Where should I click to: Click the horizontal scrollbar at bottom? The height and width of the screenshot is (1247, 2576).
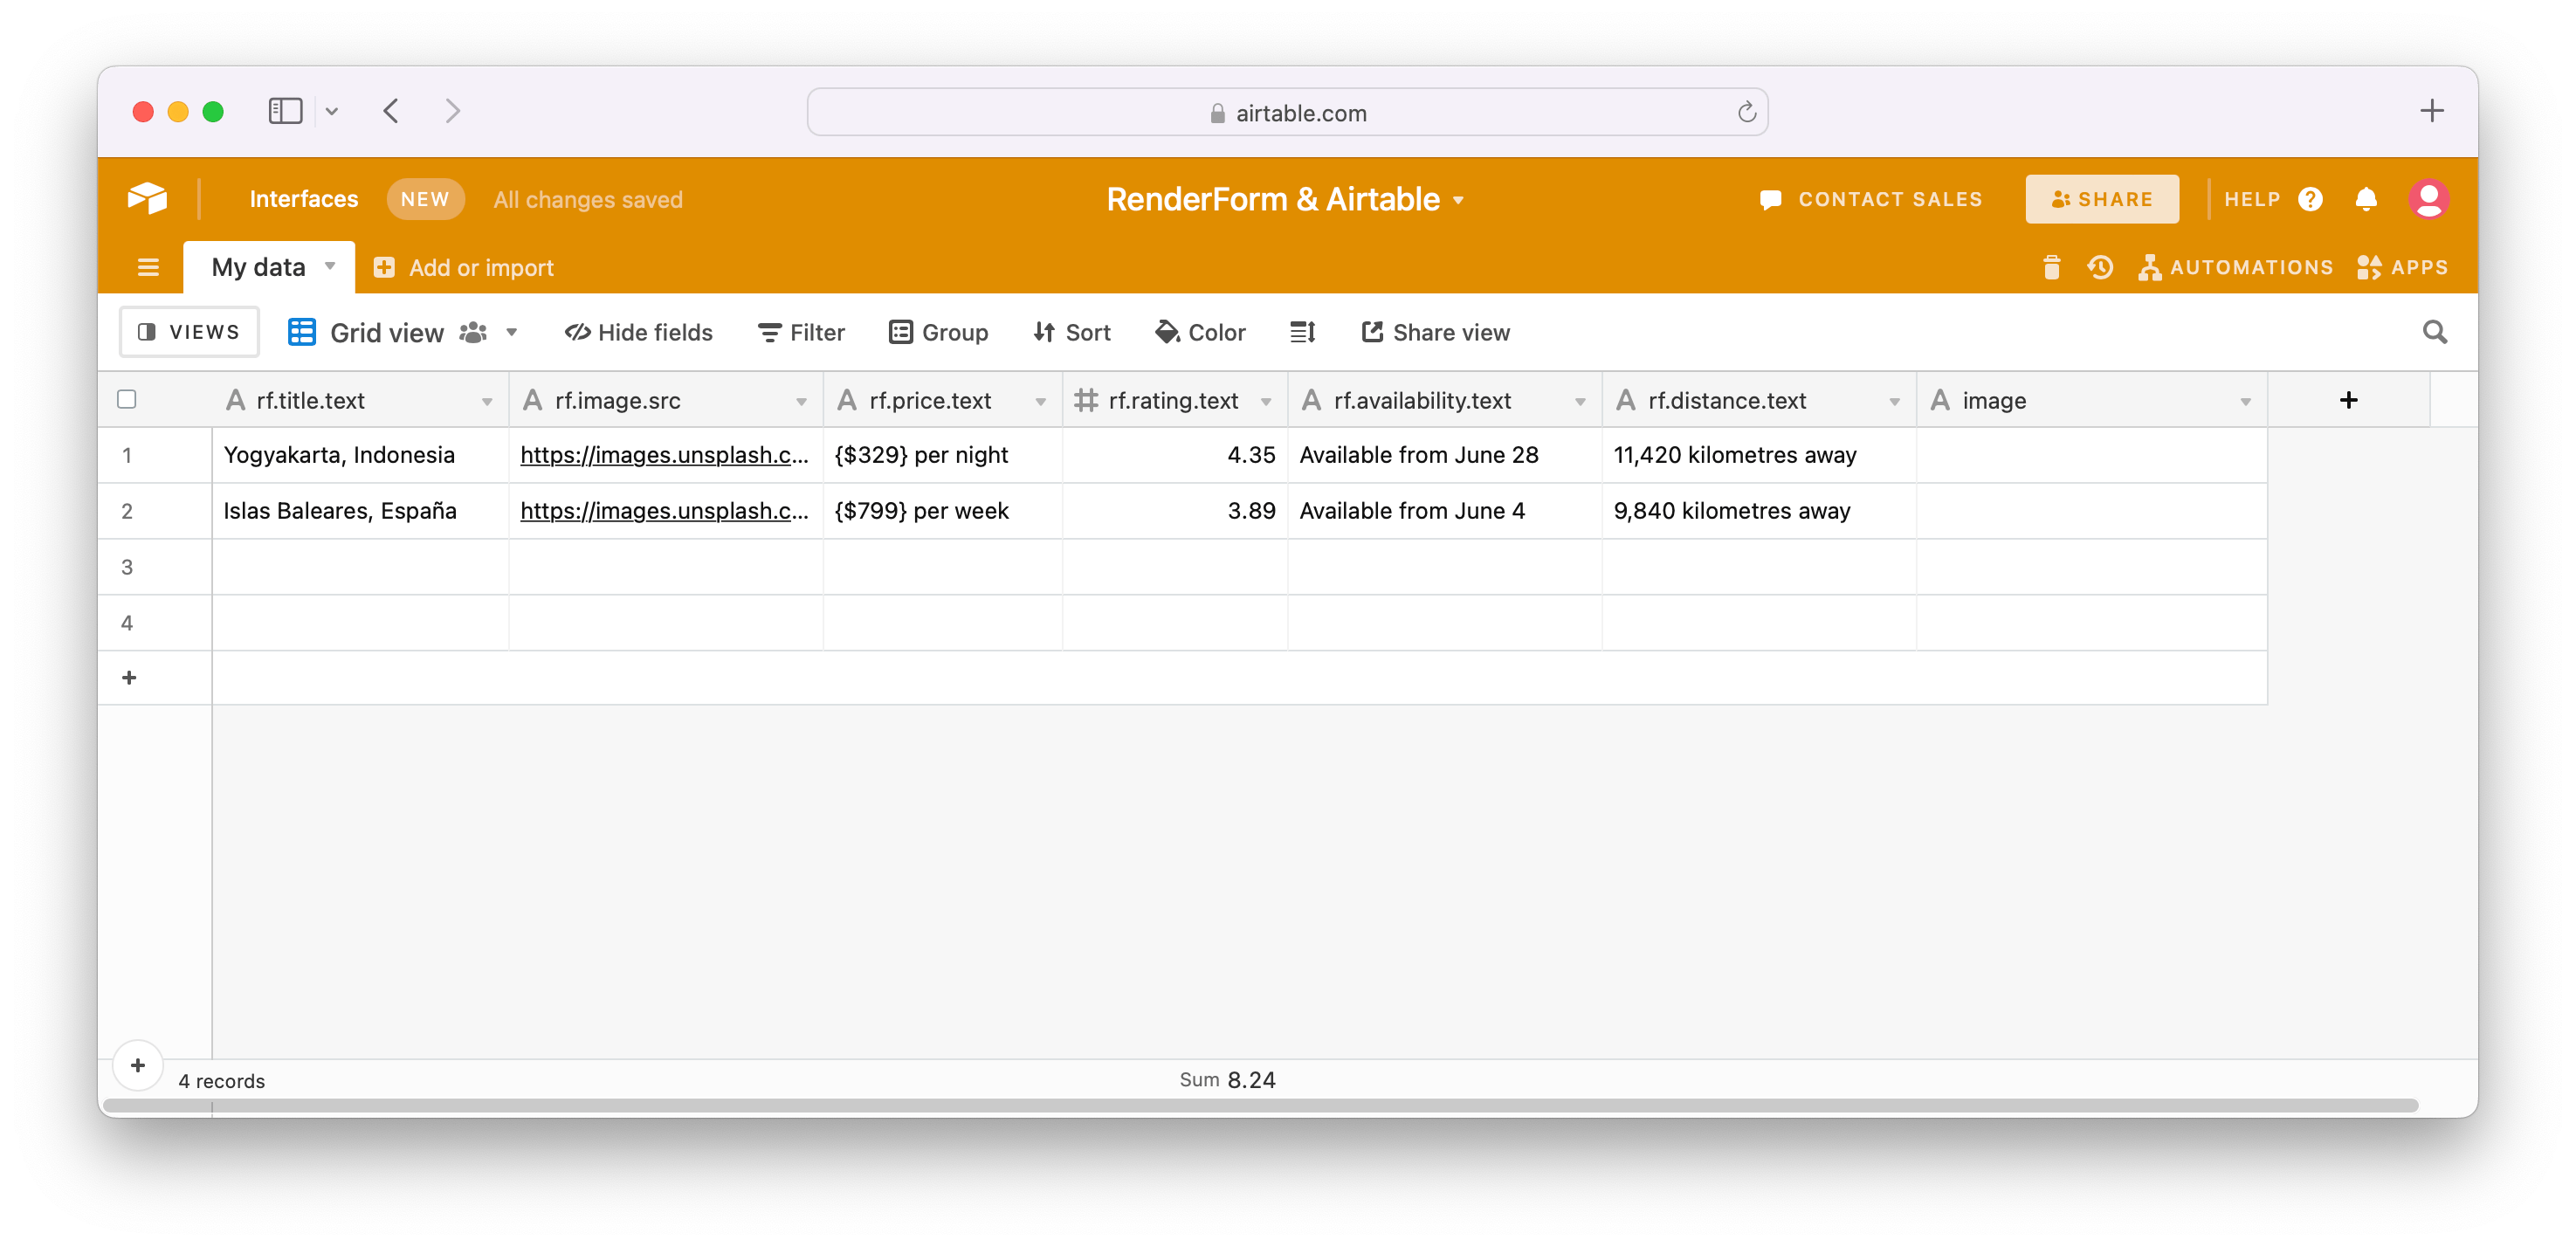tap(1260, 1105)
